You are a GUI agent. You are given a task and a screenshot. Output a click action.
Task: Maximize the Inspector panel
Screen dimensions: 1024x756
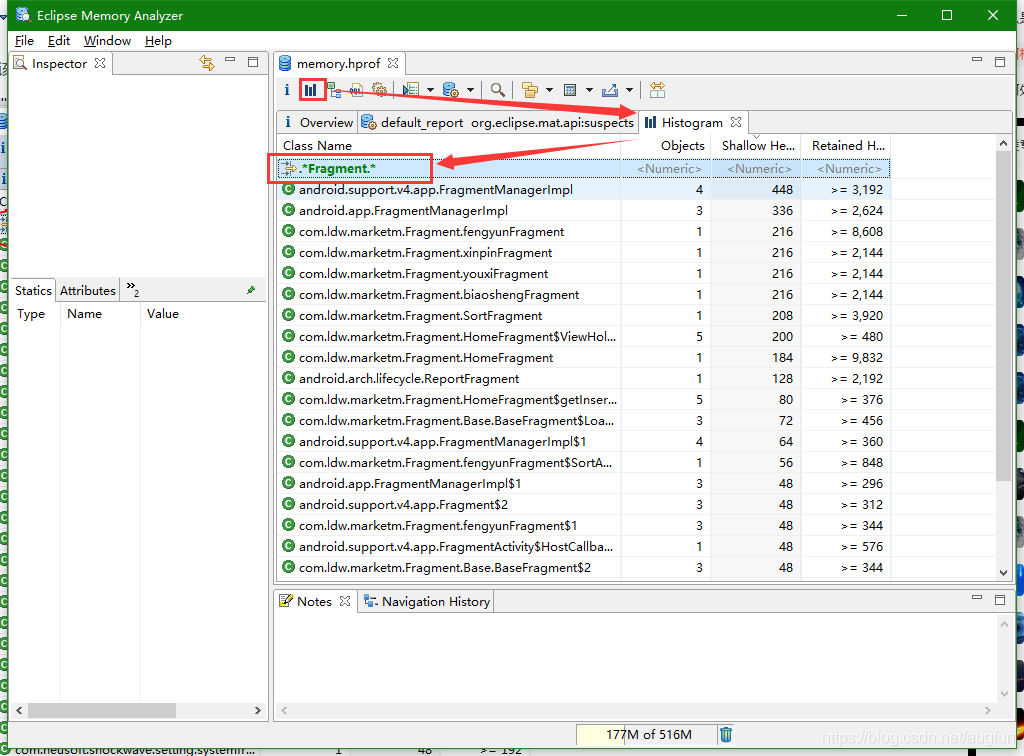(x=253, y=62)
